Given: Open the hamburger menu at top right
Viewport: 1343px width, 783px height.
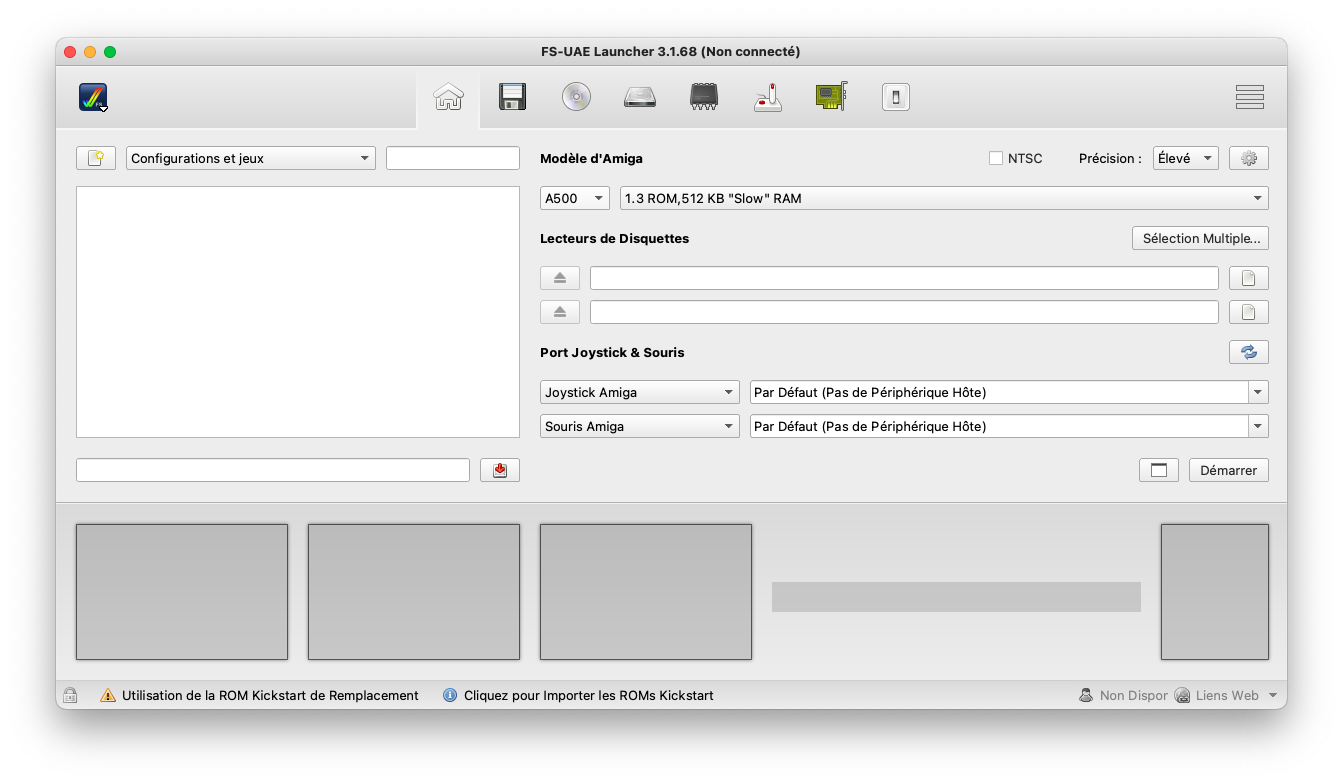Looking at the screenshot, I should (1249, 97).
